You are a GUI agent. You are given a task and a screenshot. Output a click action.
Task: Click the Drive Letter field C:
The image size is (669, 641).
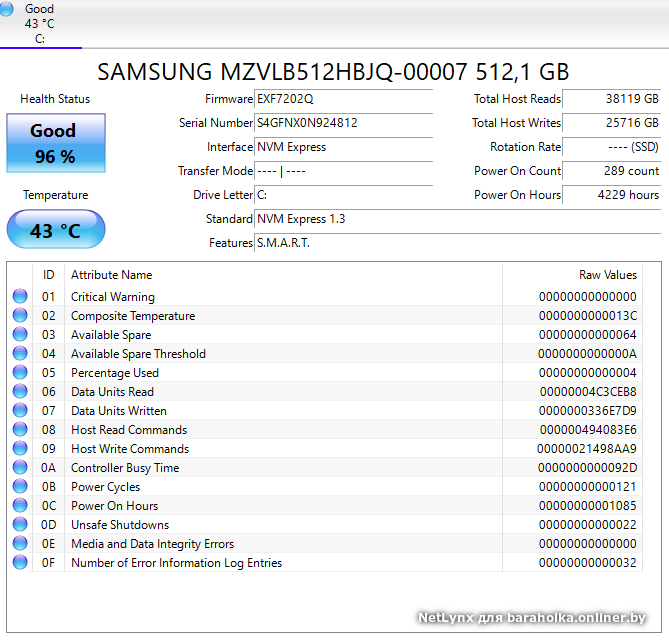click(x=343, y=195)
